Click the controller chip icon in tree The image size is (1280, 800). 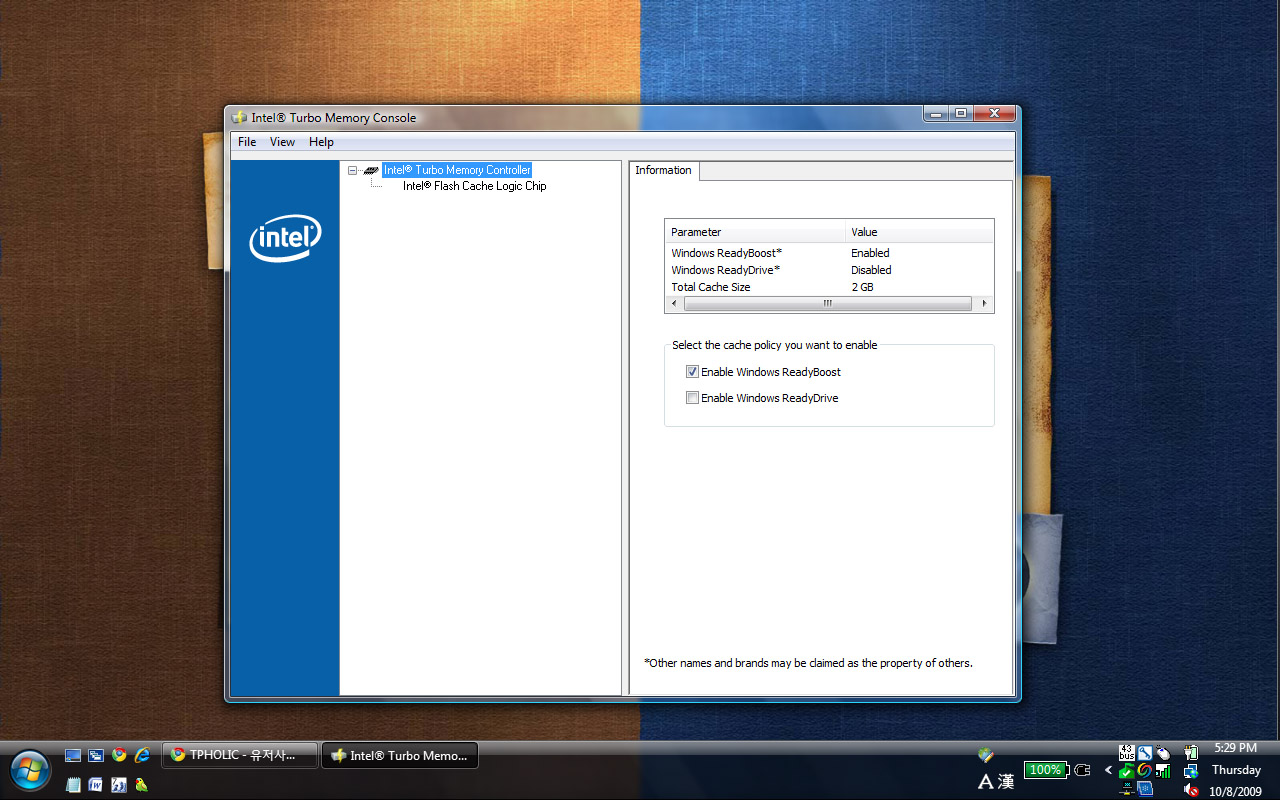click(x=371, y=171)
